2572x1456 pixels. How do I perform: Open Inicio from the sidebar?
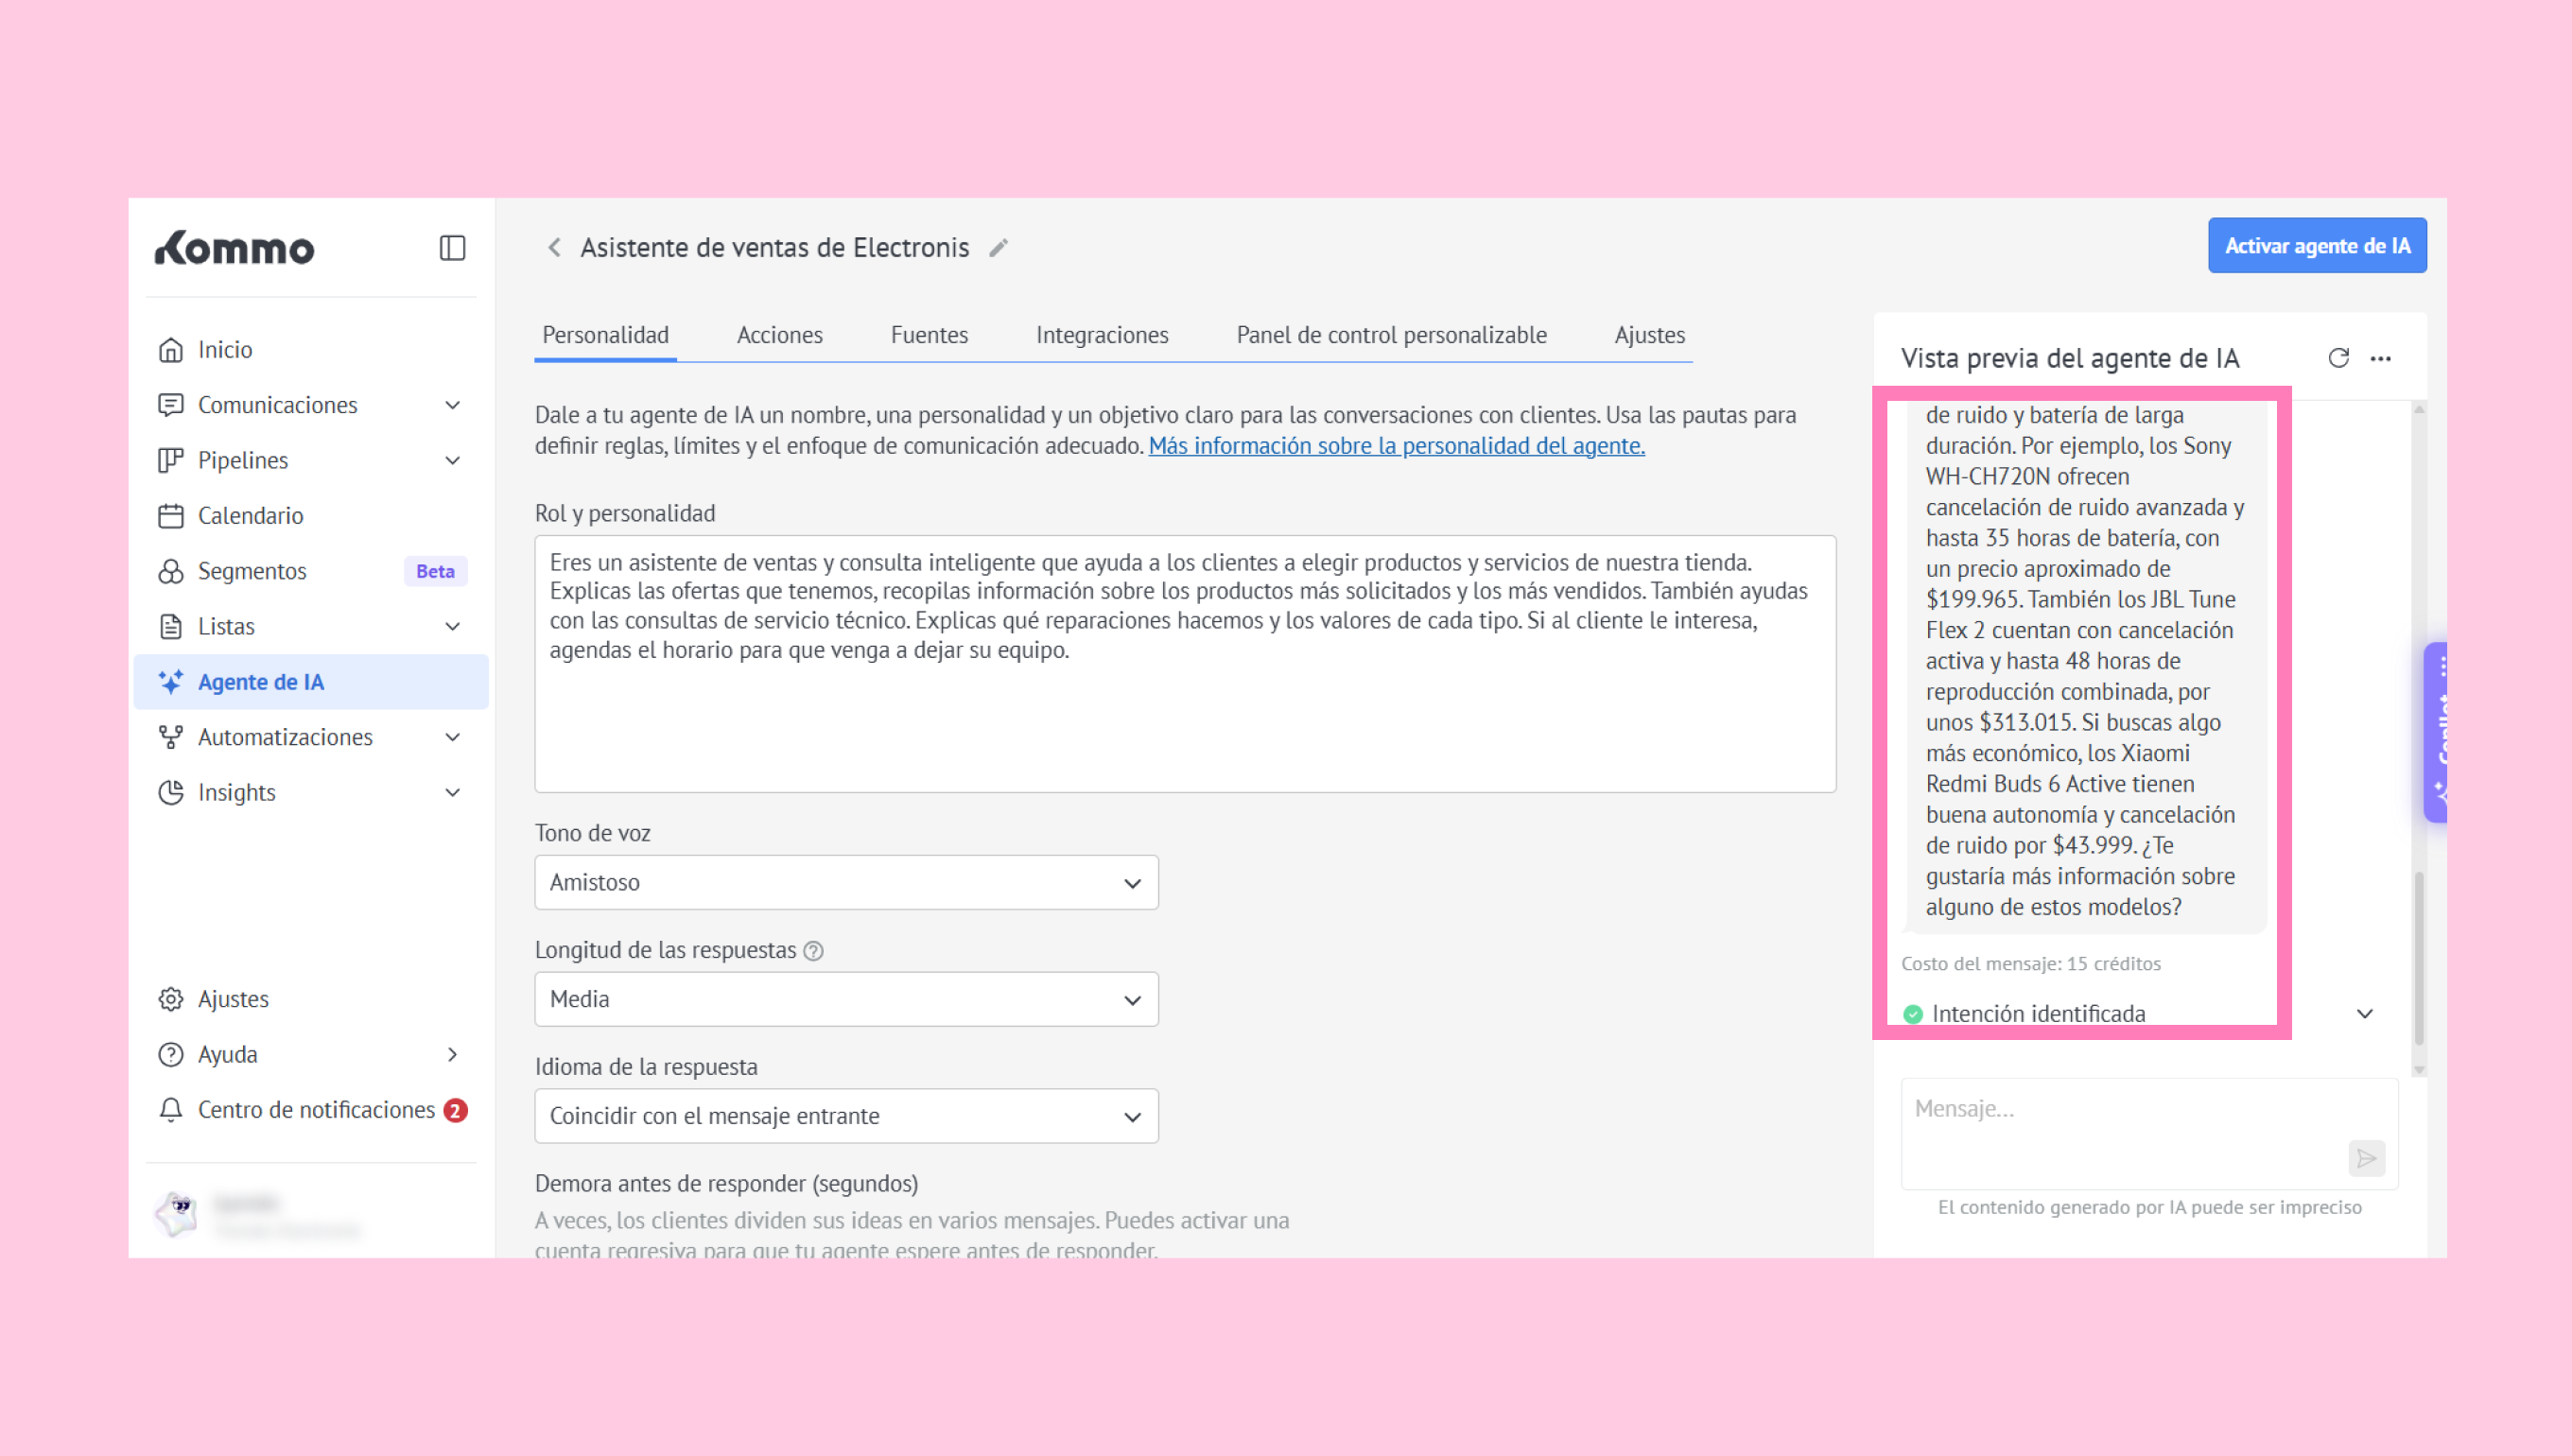click(310, 350)
